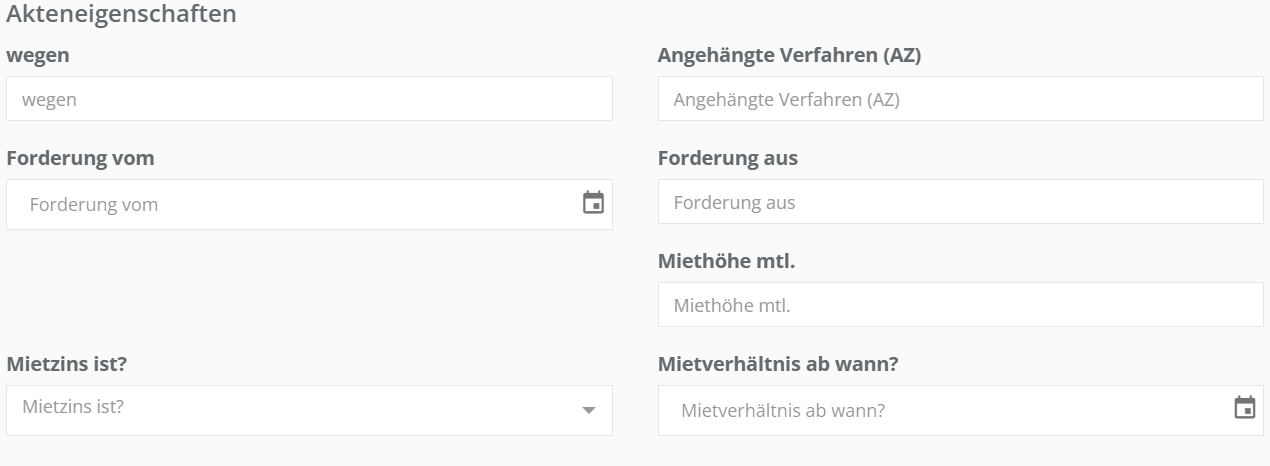Click the Forderung aus input box
The image size is (1270, 466).
click(x=960, y=202)
